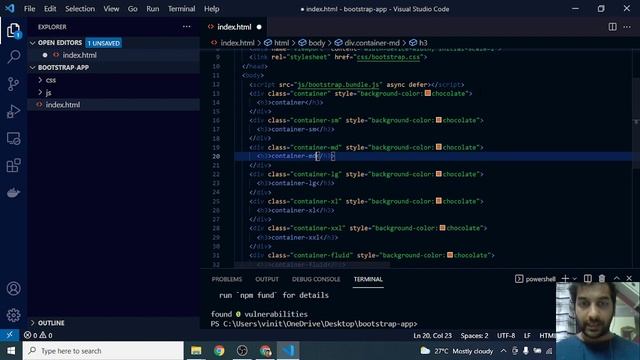This screenshot has height=360, width=640.
Task: Open the Run and Debug view
Action: (x=13, y=111)
